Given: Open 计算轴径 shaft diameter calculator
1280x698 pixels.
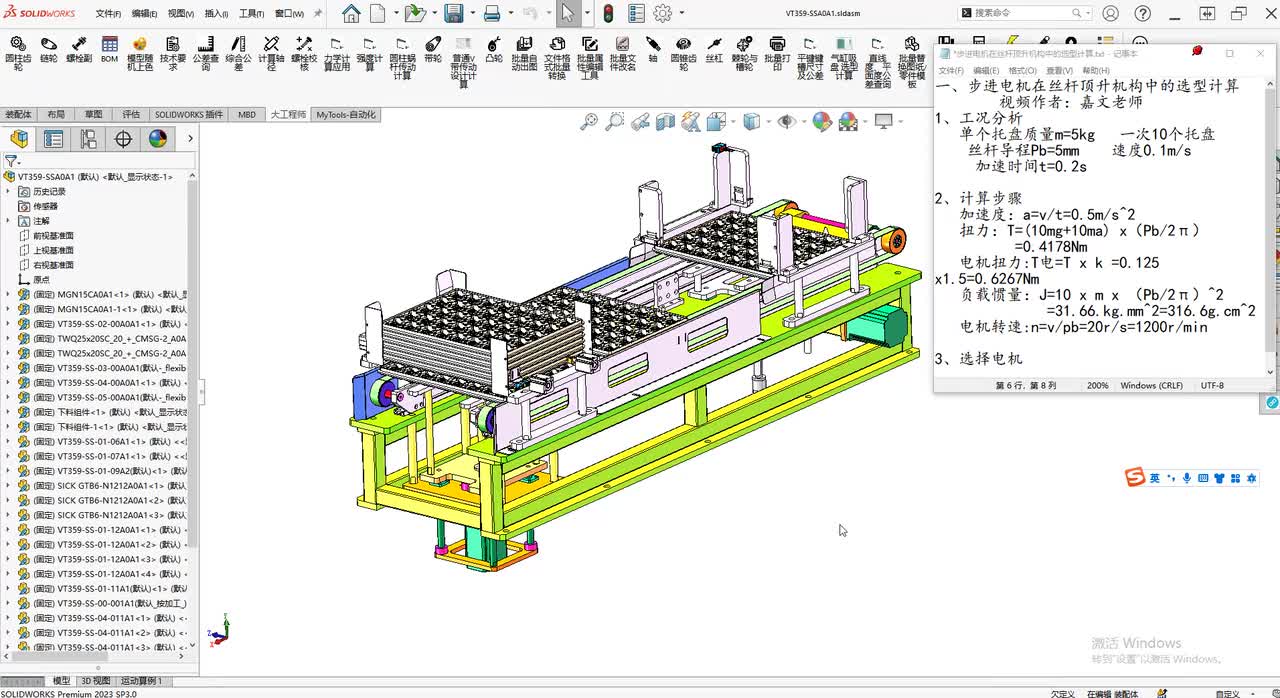Looking at the screenshot, I should click(271, 54).
